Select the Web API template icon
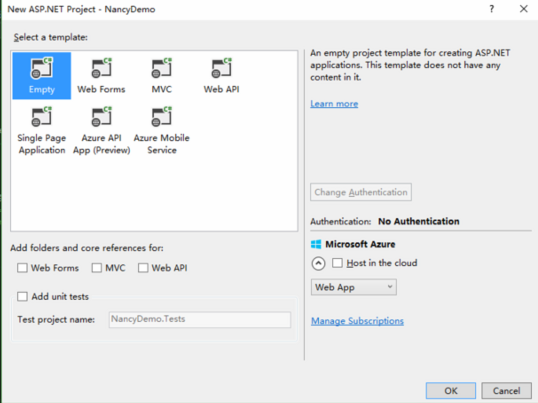This screenshot has height=403, width=538. click(222, 68)
